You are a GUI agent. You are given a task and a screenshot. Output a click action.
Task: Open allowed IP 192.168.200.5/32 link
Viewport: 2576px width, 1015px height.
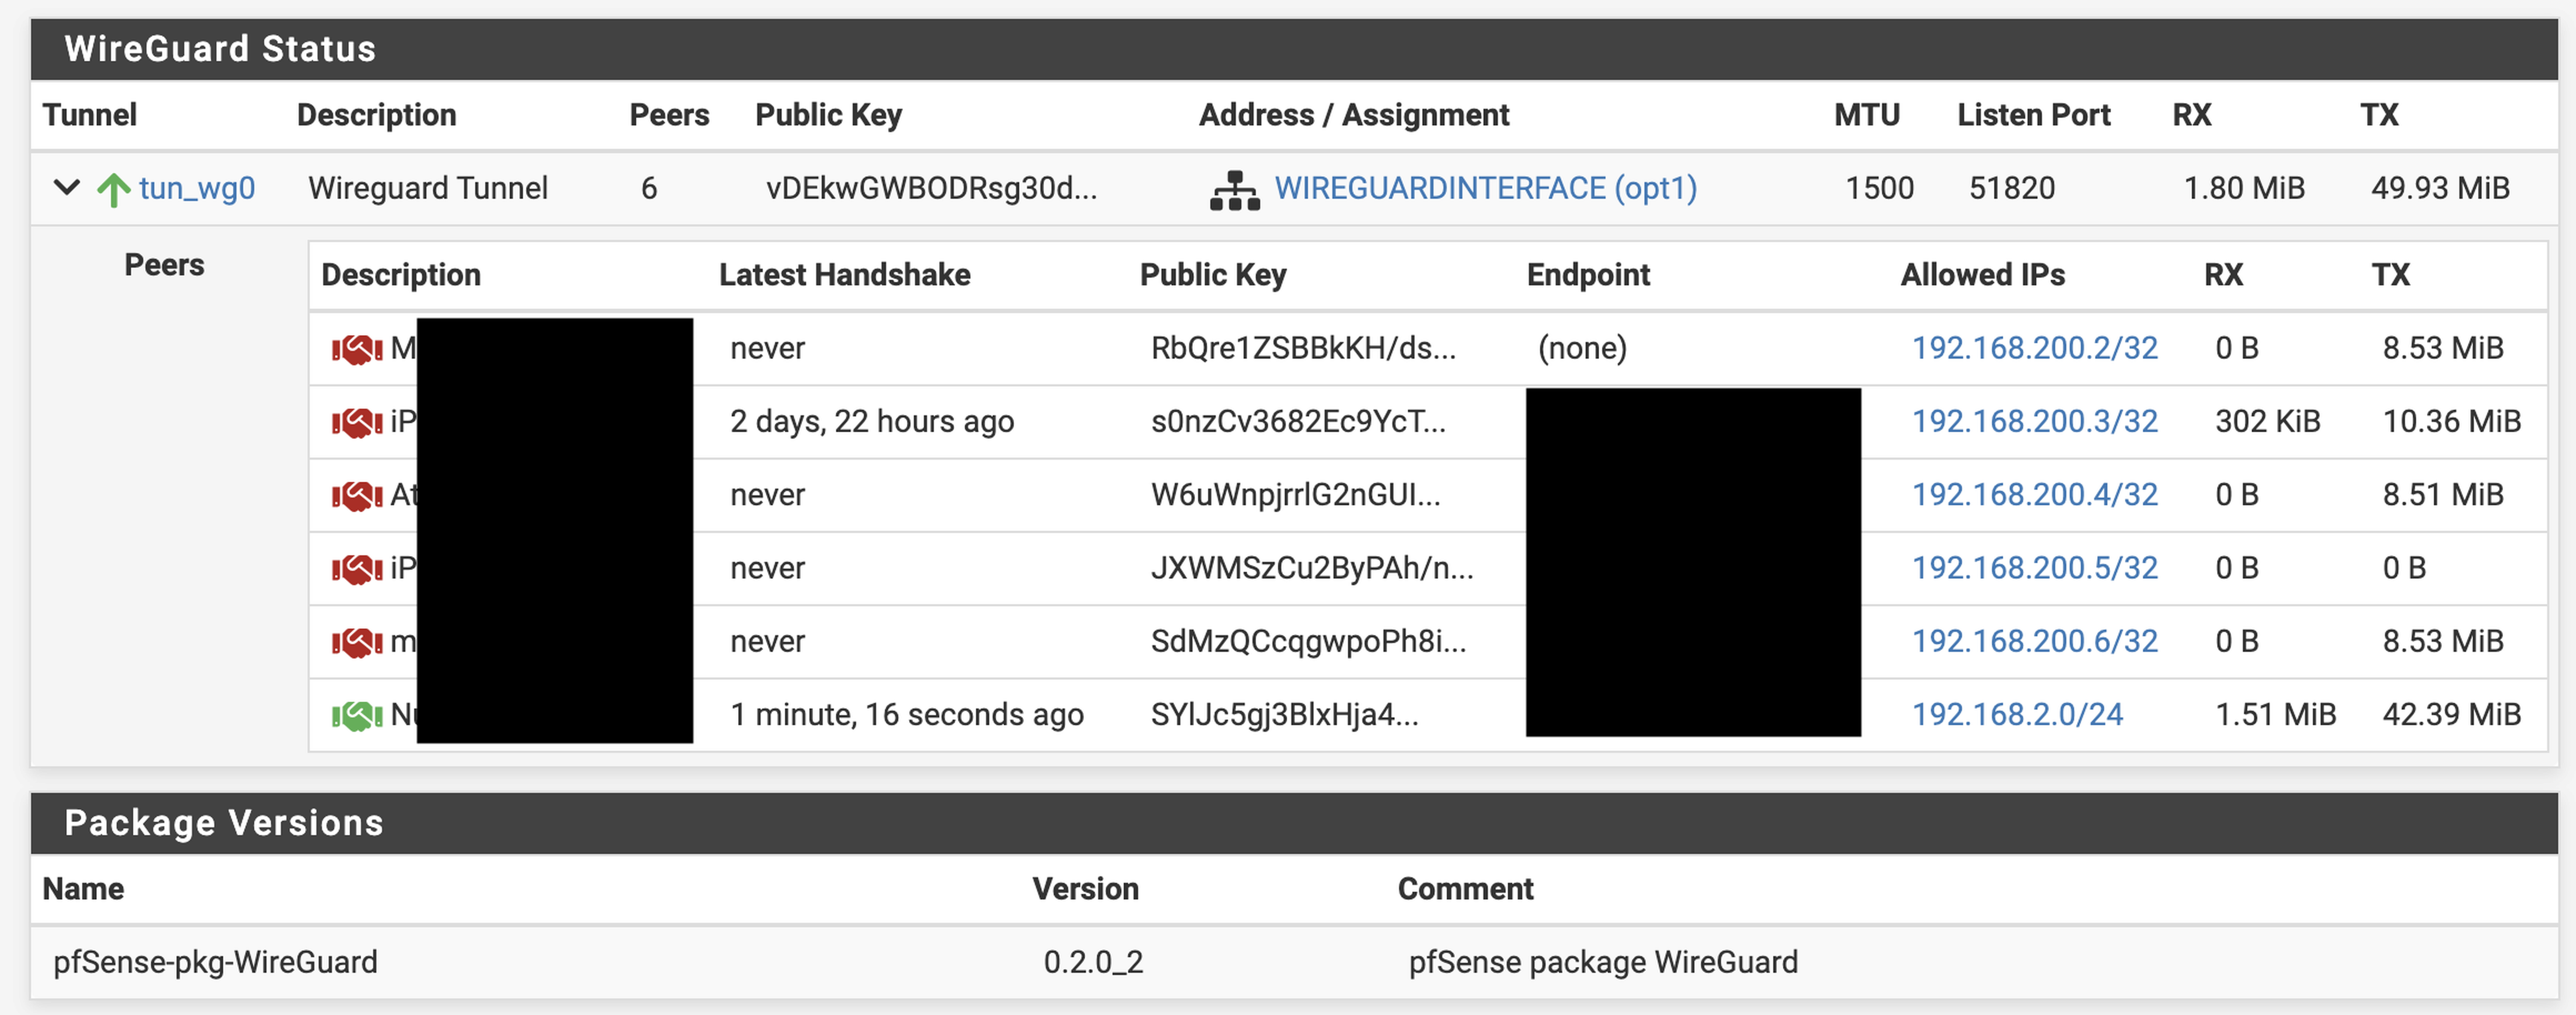coord(2034,567)
